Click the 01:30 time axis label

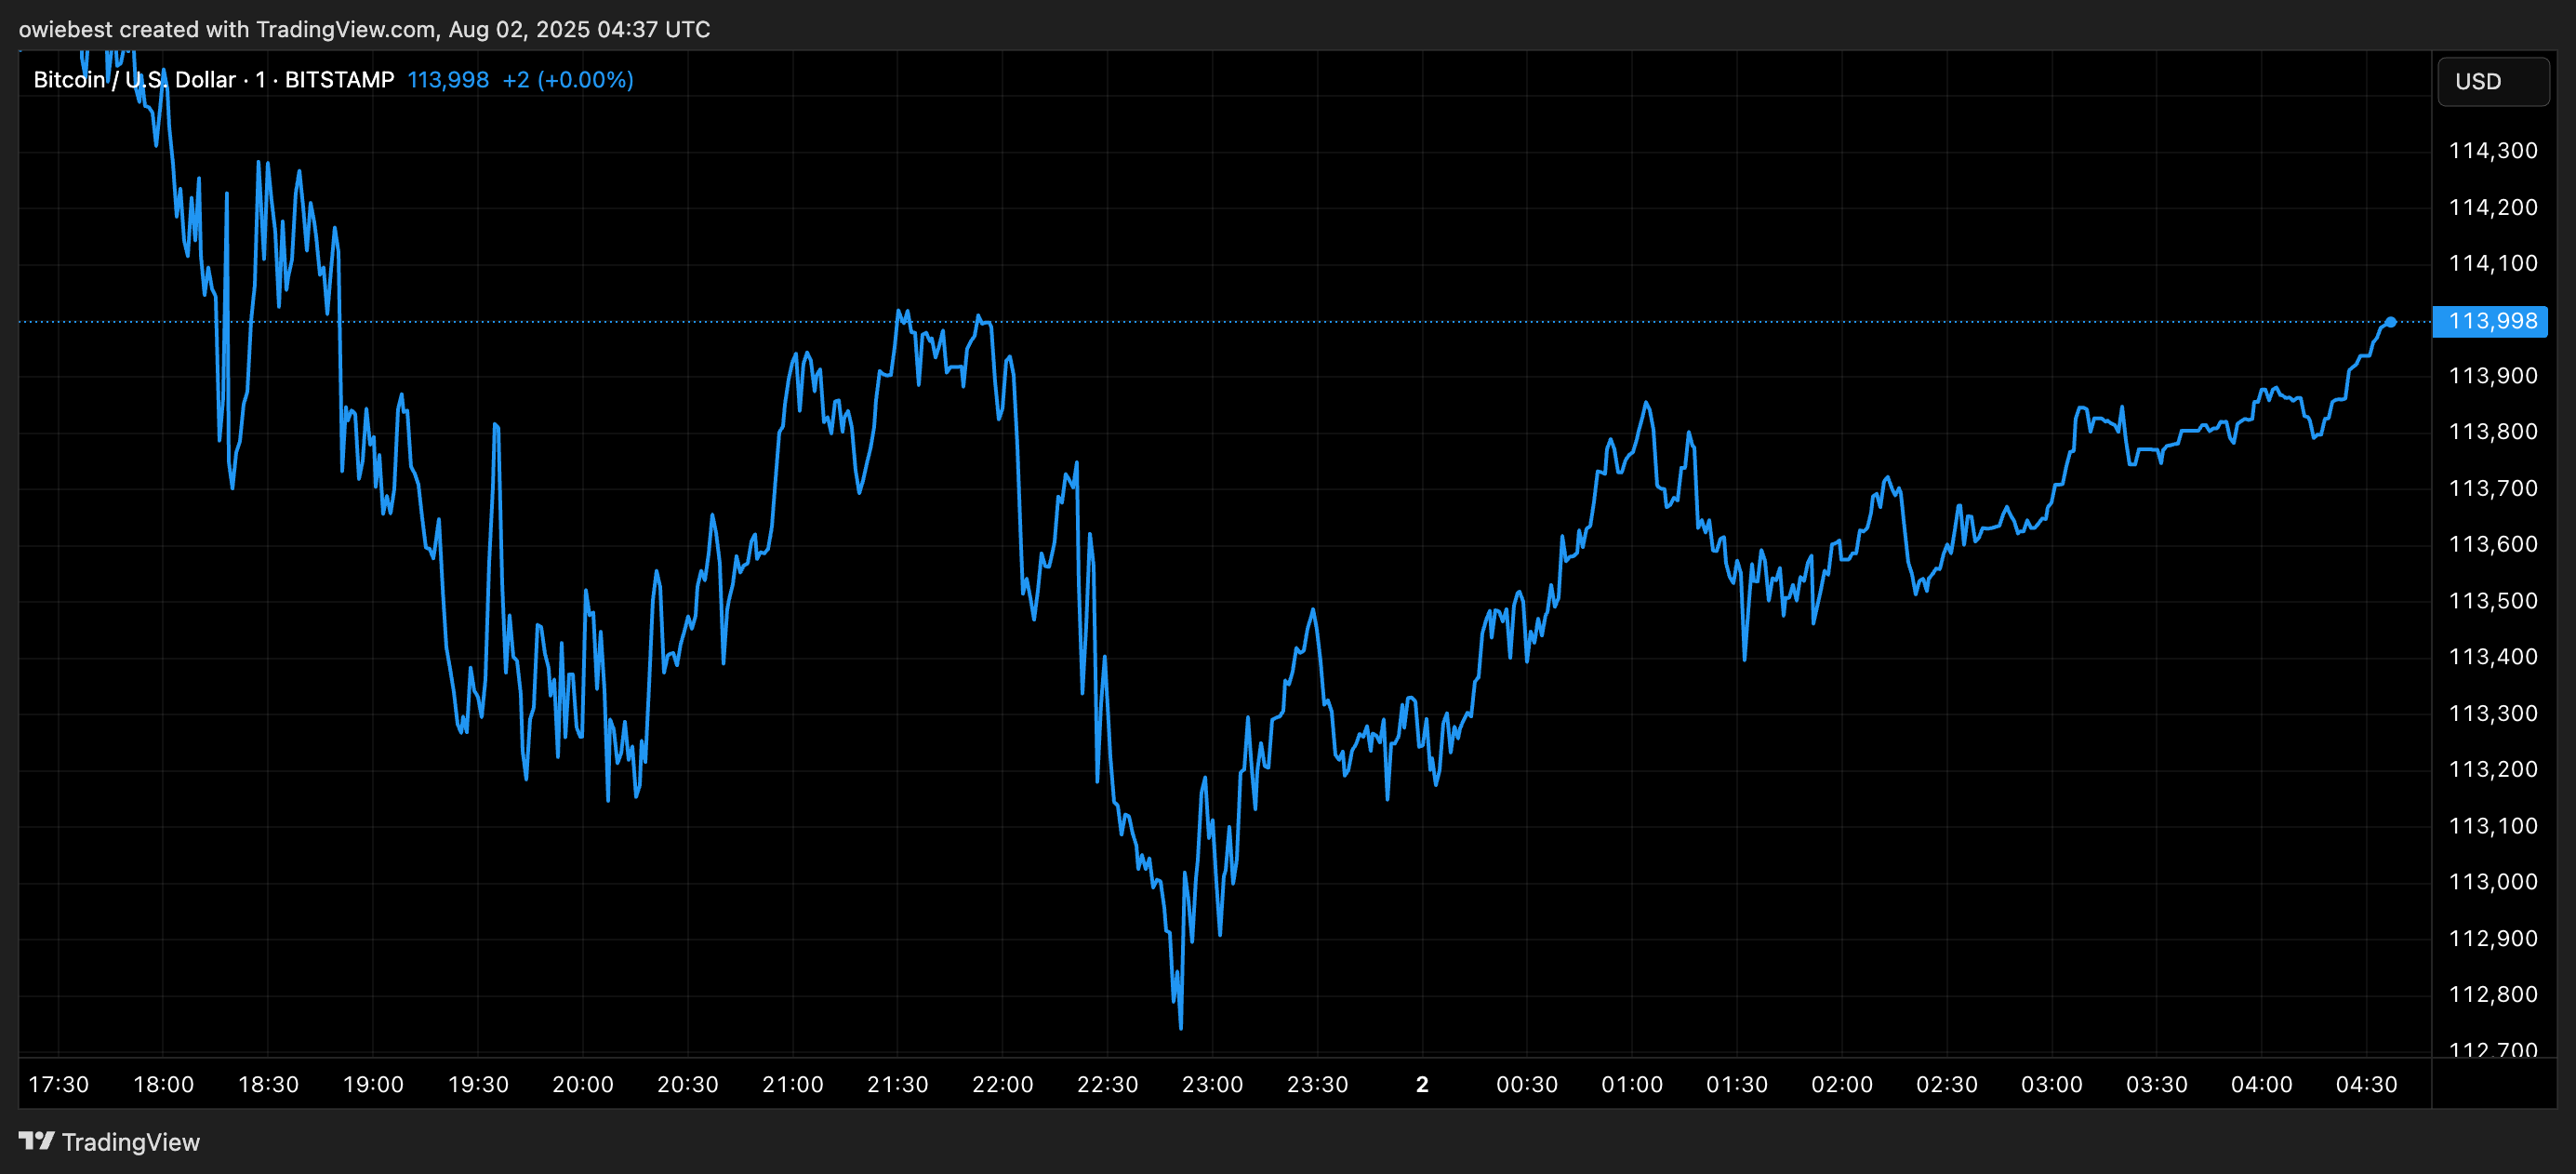pyautogui.click(x=1738, y=1085)
